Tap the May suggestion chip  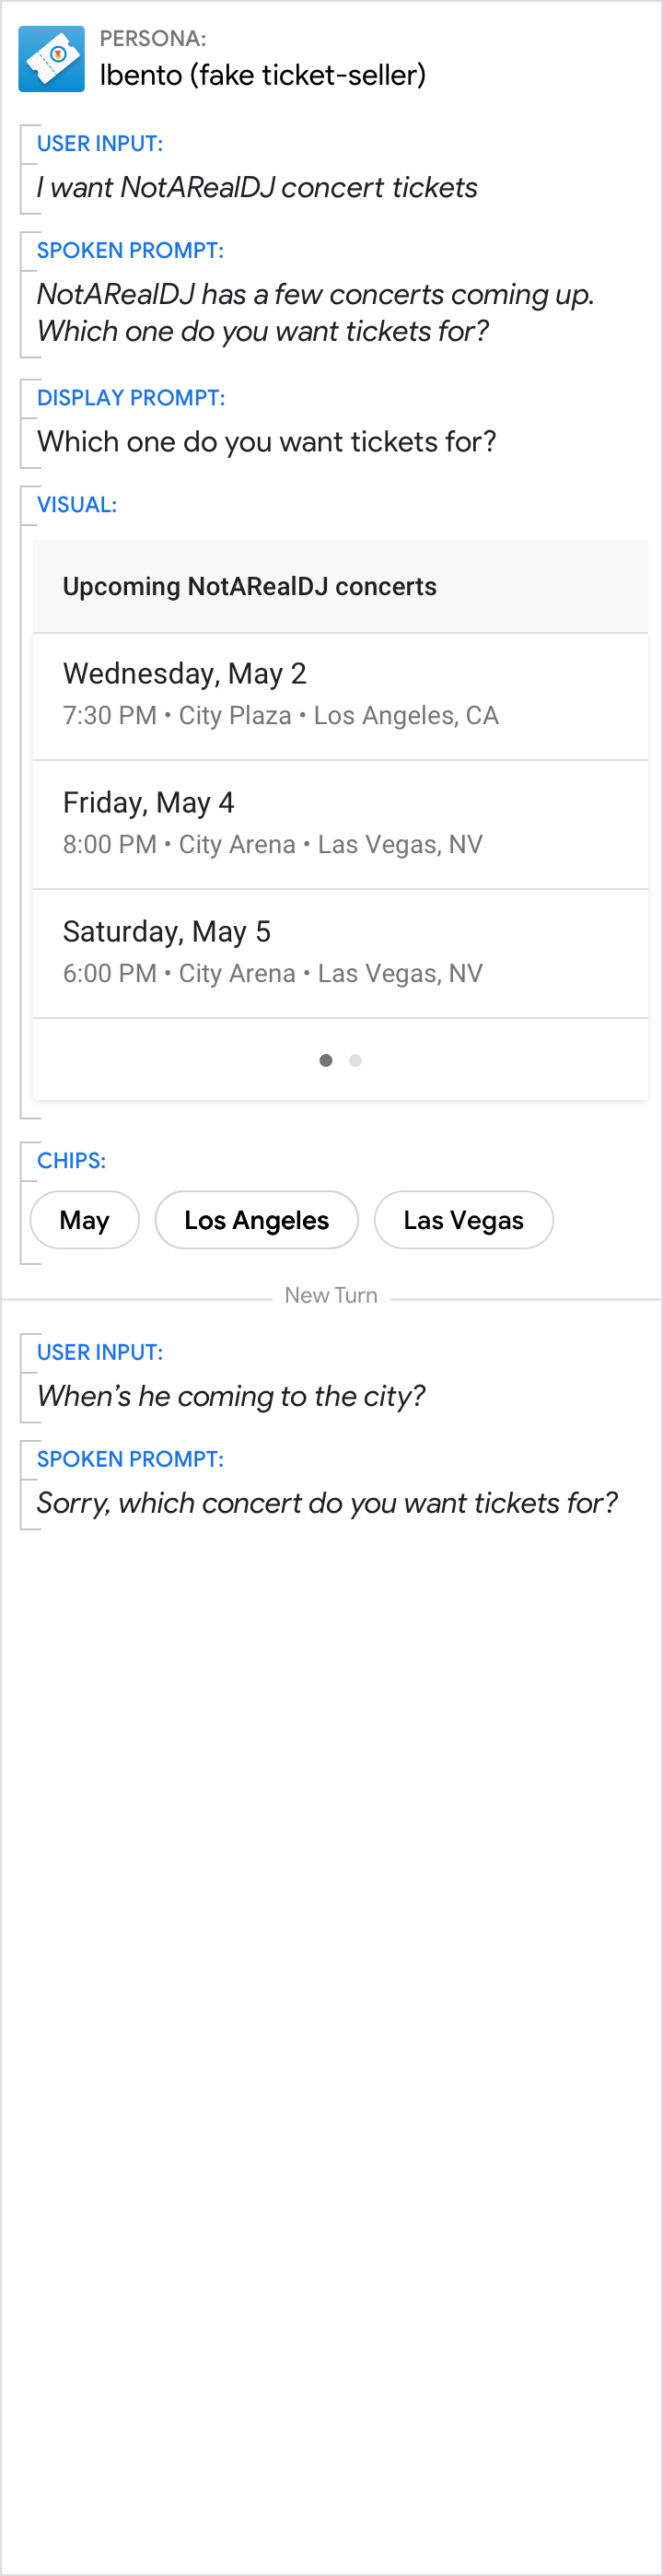point(85,1220)
